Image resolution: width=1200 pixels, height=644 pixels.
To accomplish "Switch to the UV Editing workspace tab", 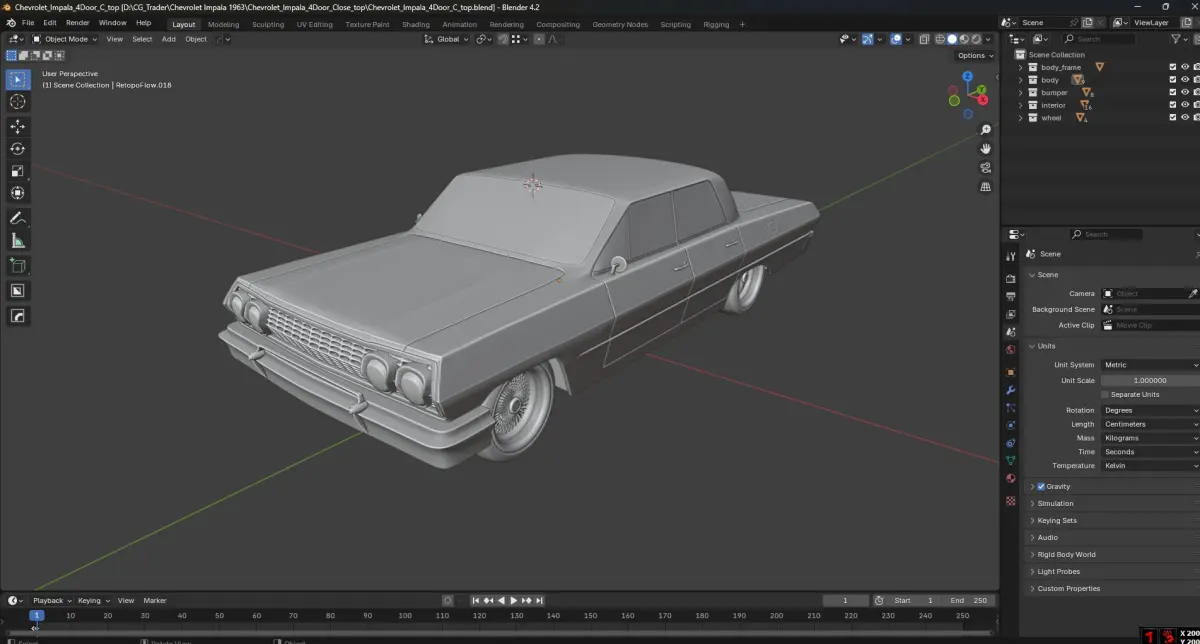I will (x=314, y=24).
